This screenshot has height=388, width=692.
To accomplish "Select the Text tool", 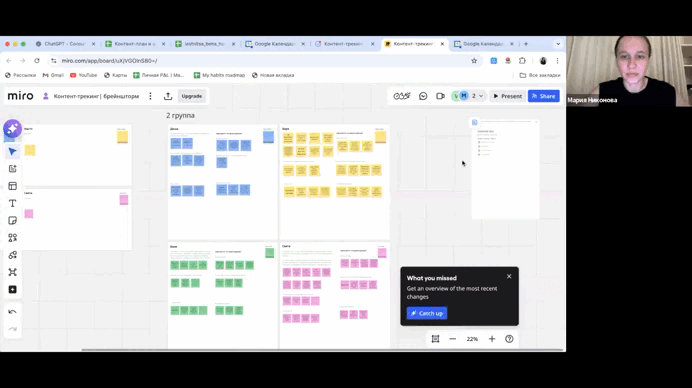I will tap(12, 203).
